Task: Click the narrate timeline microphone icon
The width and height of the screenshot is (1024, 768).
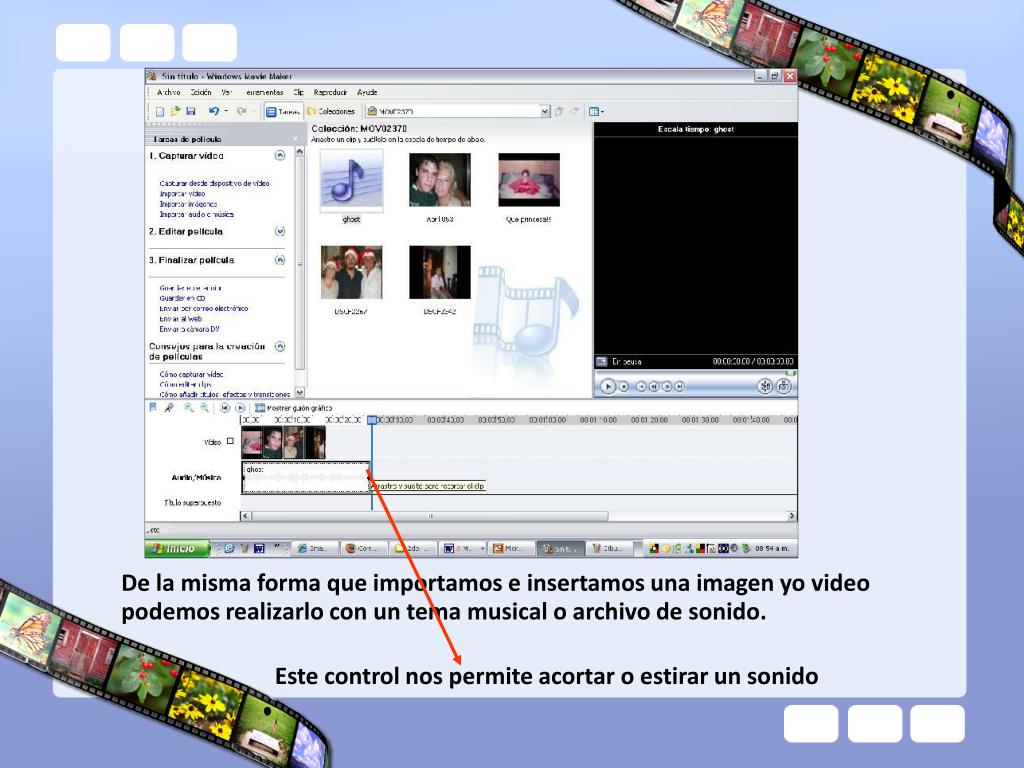Action: coord(168,408)
